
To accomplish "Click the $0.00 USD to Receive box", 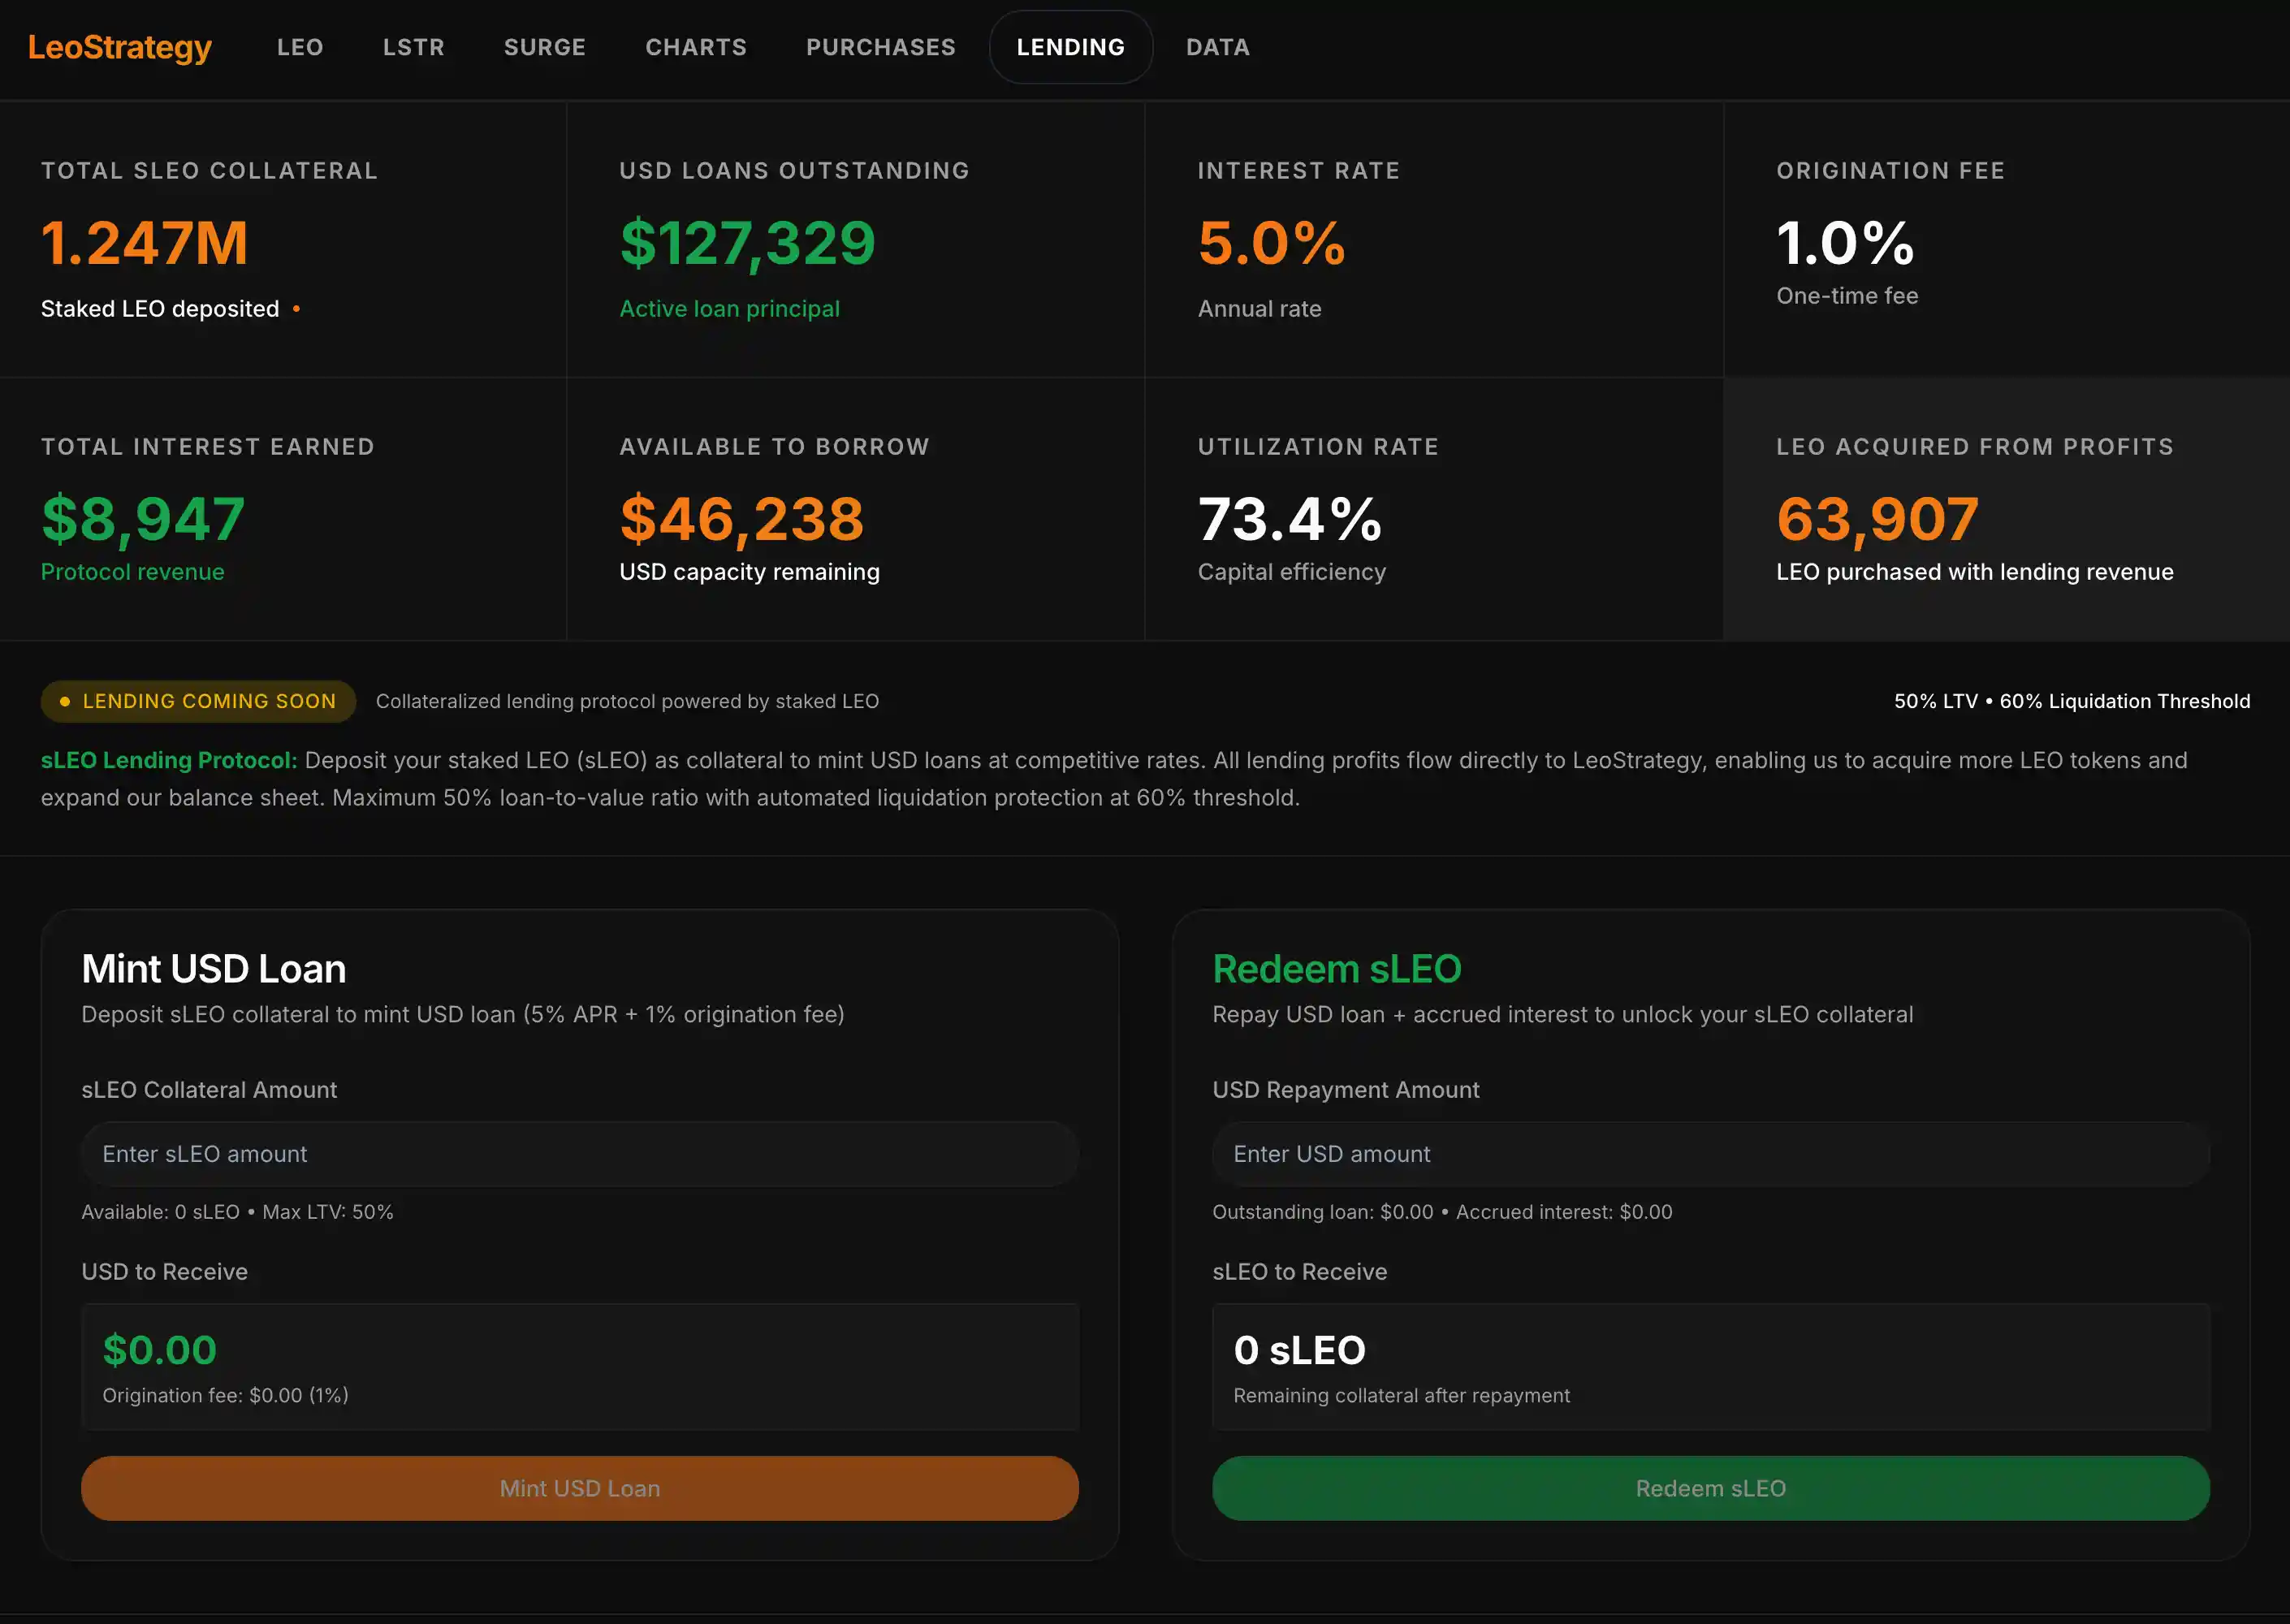I will (x=579, y=1366).
